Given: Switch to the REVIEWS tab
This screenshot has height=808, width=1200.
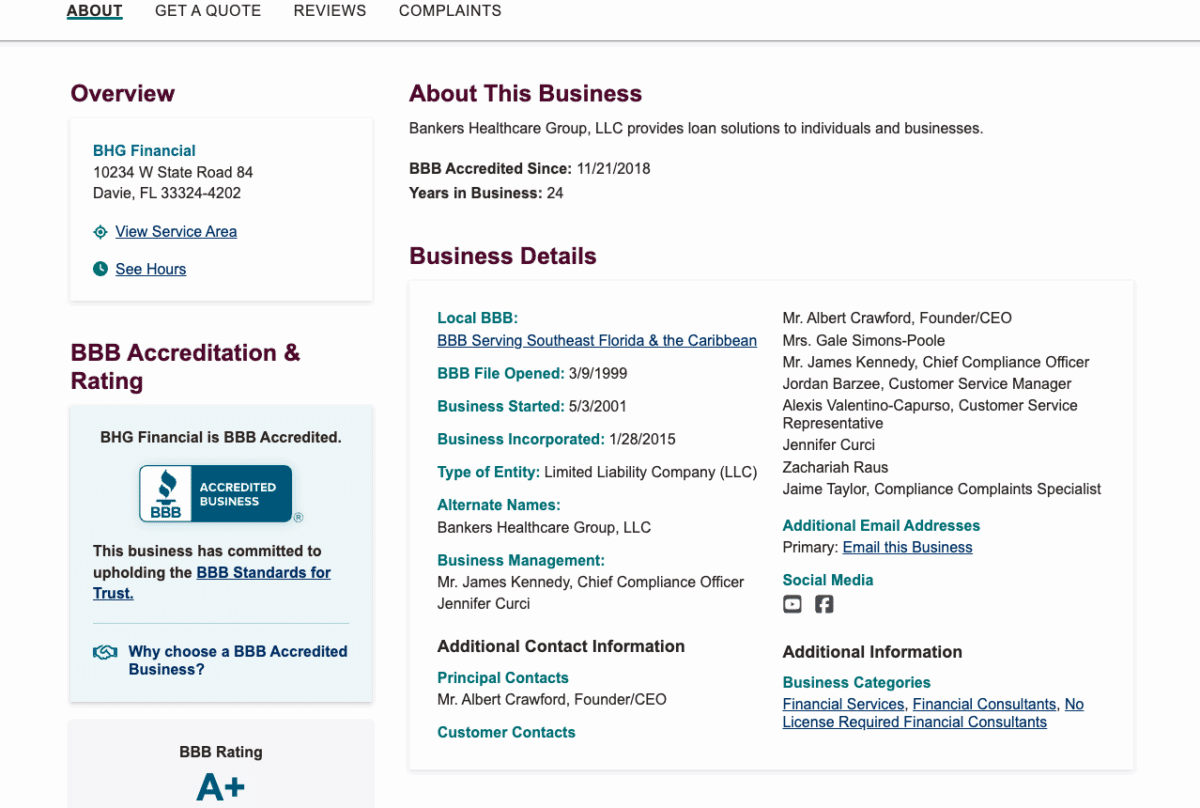Looking at the screenshot, I should (x=329, y=10).
